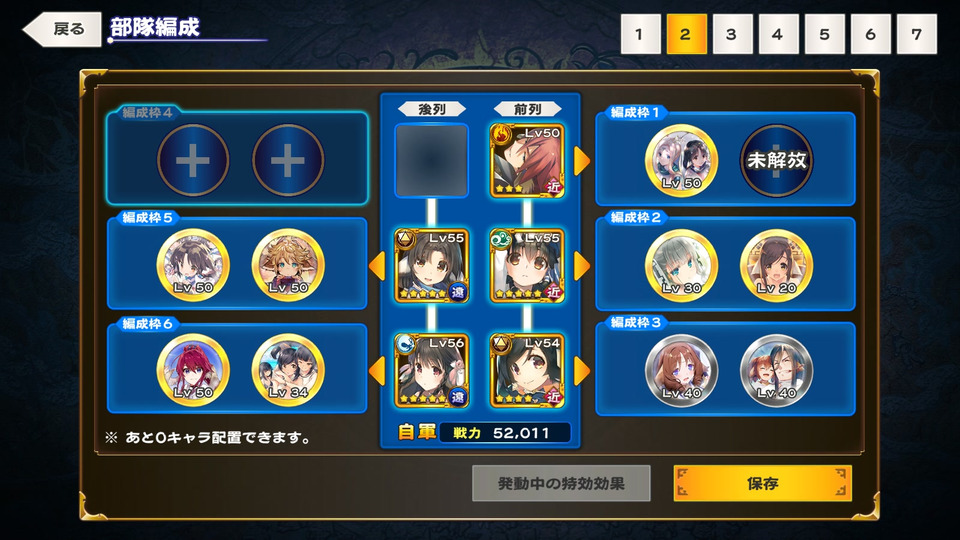This screenshot has height=540, width=960.
Task: Switch to party tab 7
Action: [x=917, y=34]
